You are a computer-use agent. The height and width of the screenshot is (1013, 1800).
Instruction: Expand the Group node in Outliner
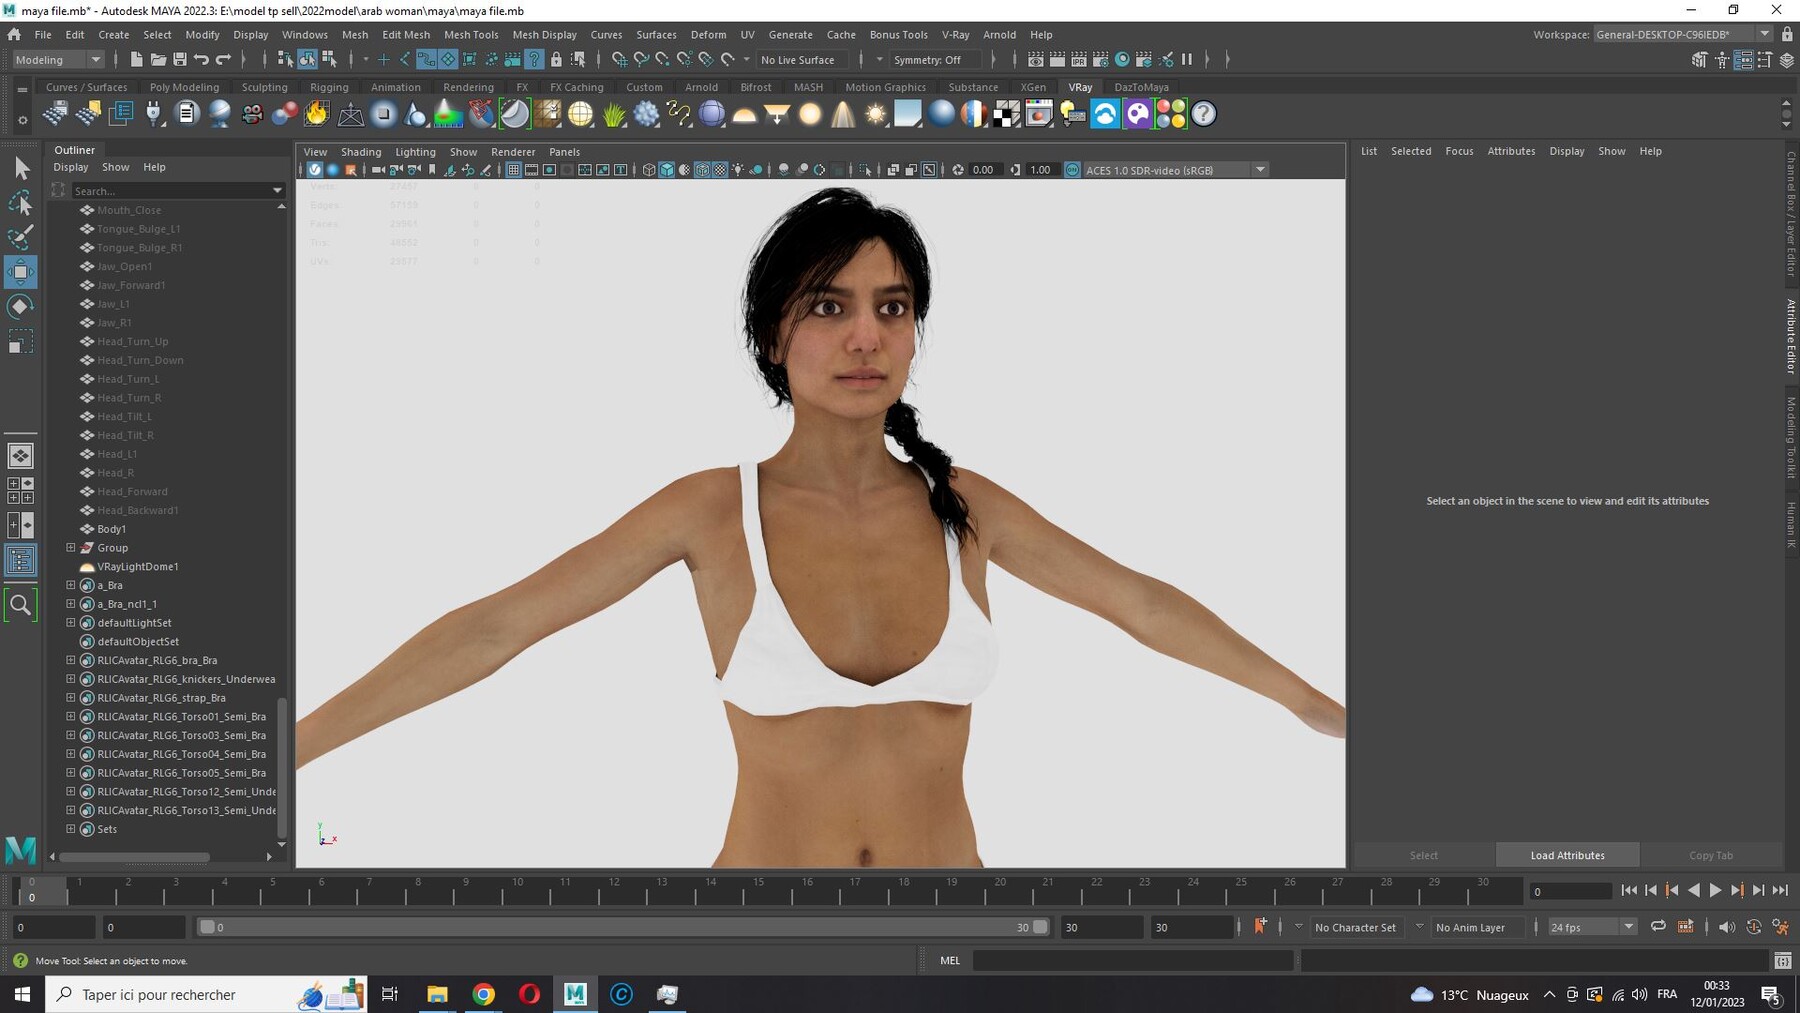coord(71,548)
